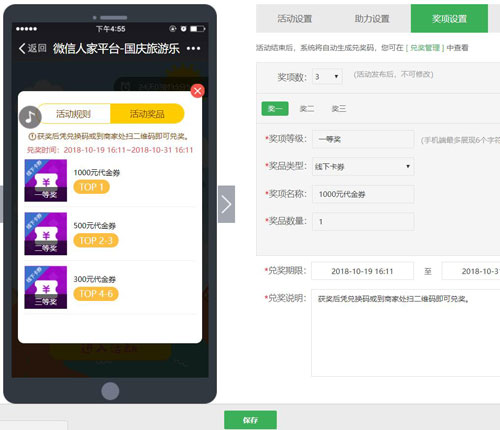Open the 兑奖管理 link
Image resolution: width=500 pixels, height=430 pixels.
[x=425, y=48]
